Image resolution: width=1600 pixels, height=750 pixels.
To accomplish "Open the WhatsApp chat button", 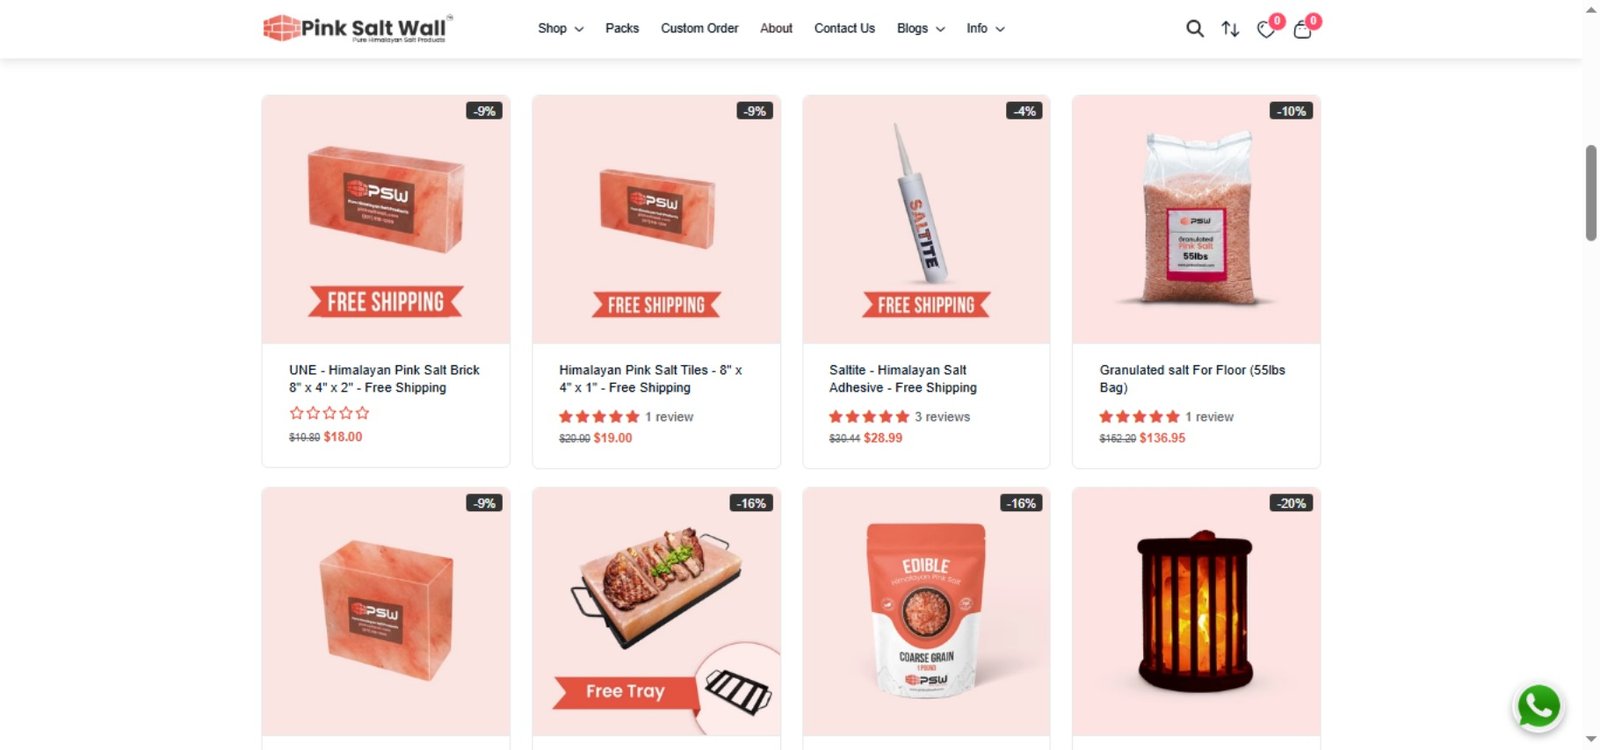I will (1539, 706).
